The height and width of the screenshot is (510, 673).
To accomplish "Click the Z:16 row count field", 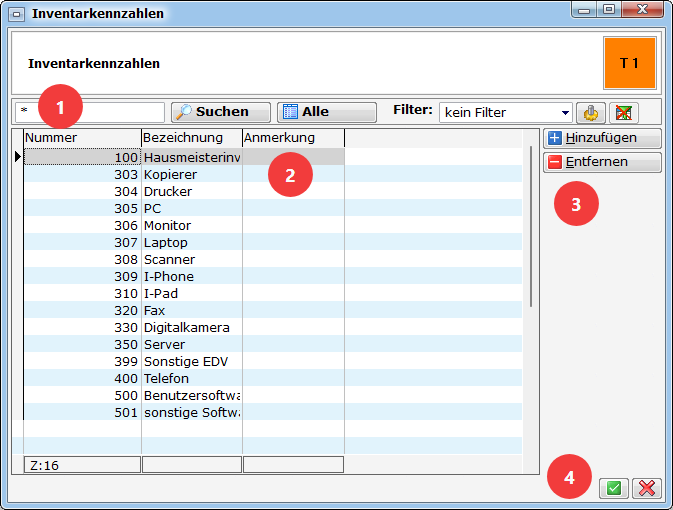I will [82, 465].
